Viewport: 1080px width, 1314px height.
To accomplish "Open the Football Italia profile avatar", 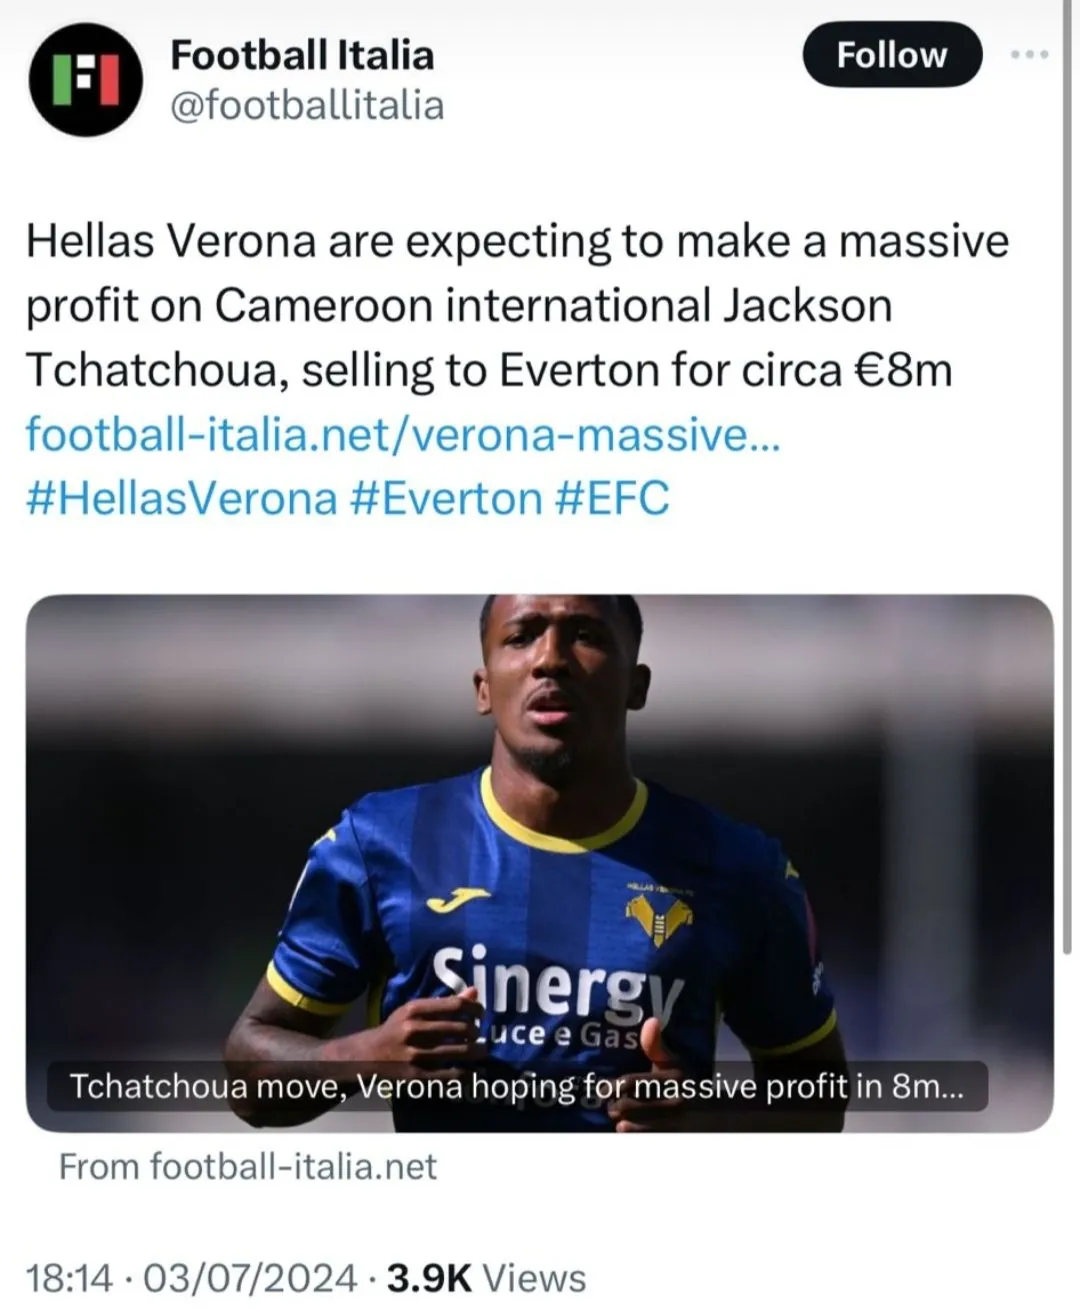I will [86, 79].
